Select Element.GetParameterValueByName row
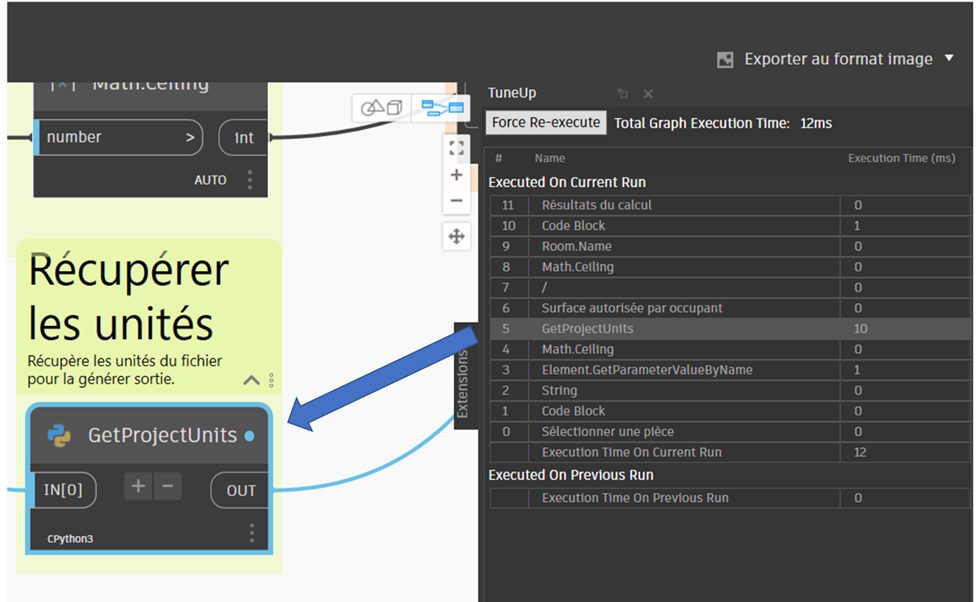This screenshot has height=602, width=980. [729, 370]
